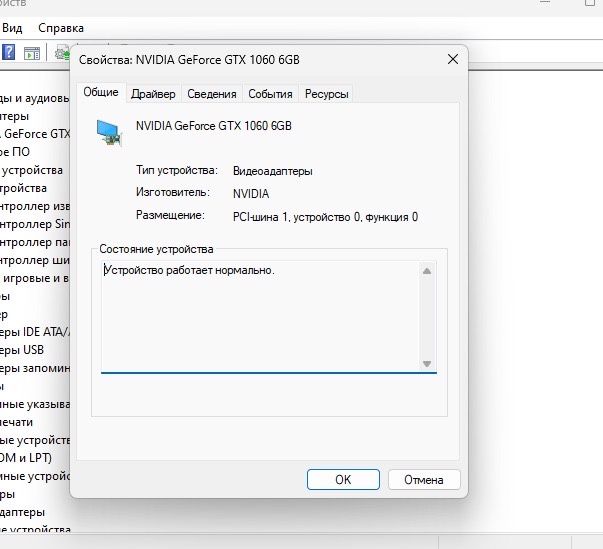The width and height of the screenshot is (603, 549).
Task: Click the blue question-mark help toolbar icon
Action: [8, 52]
